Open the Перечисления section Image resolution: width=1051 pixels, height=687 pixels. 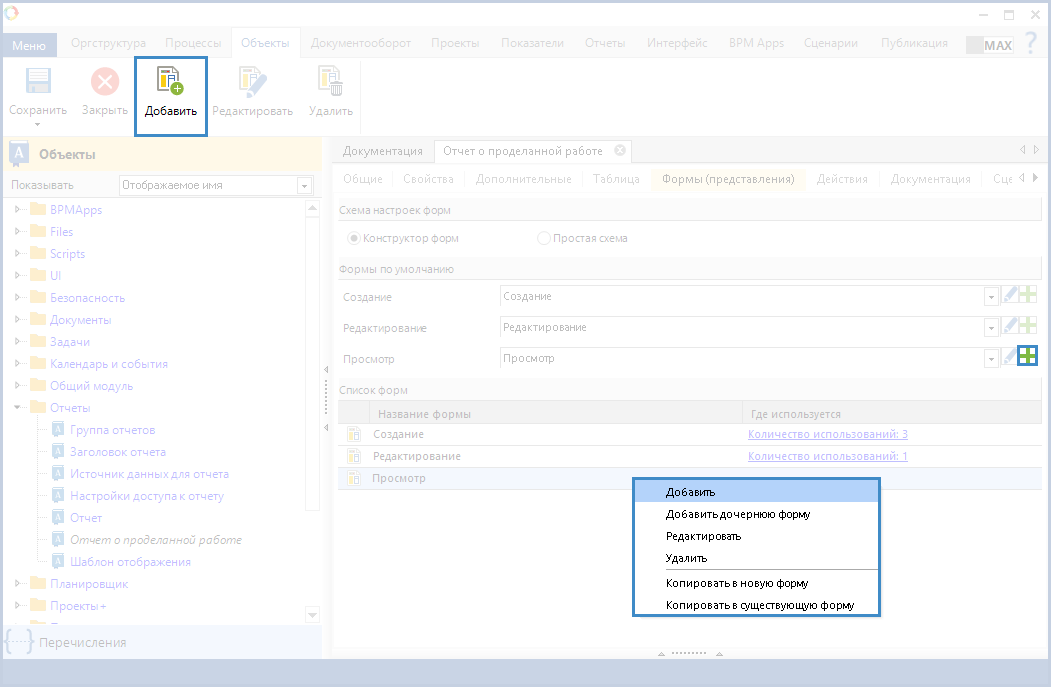162,642
